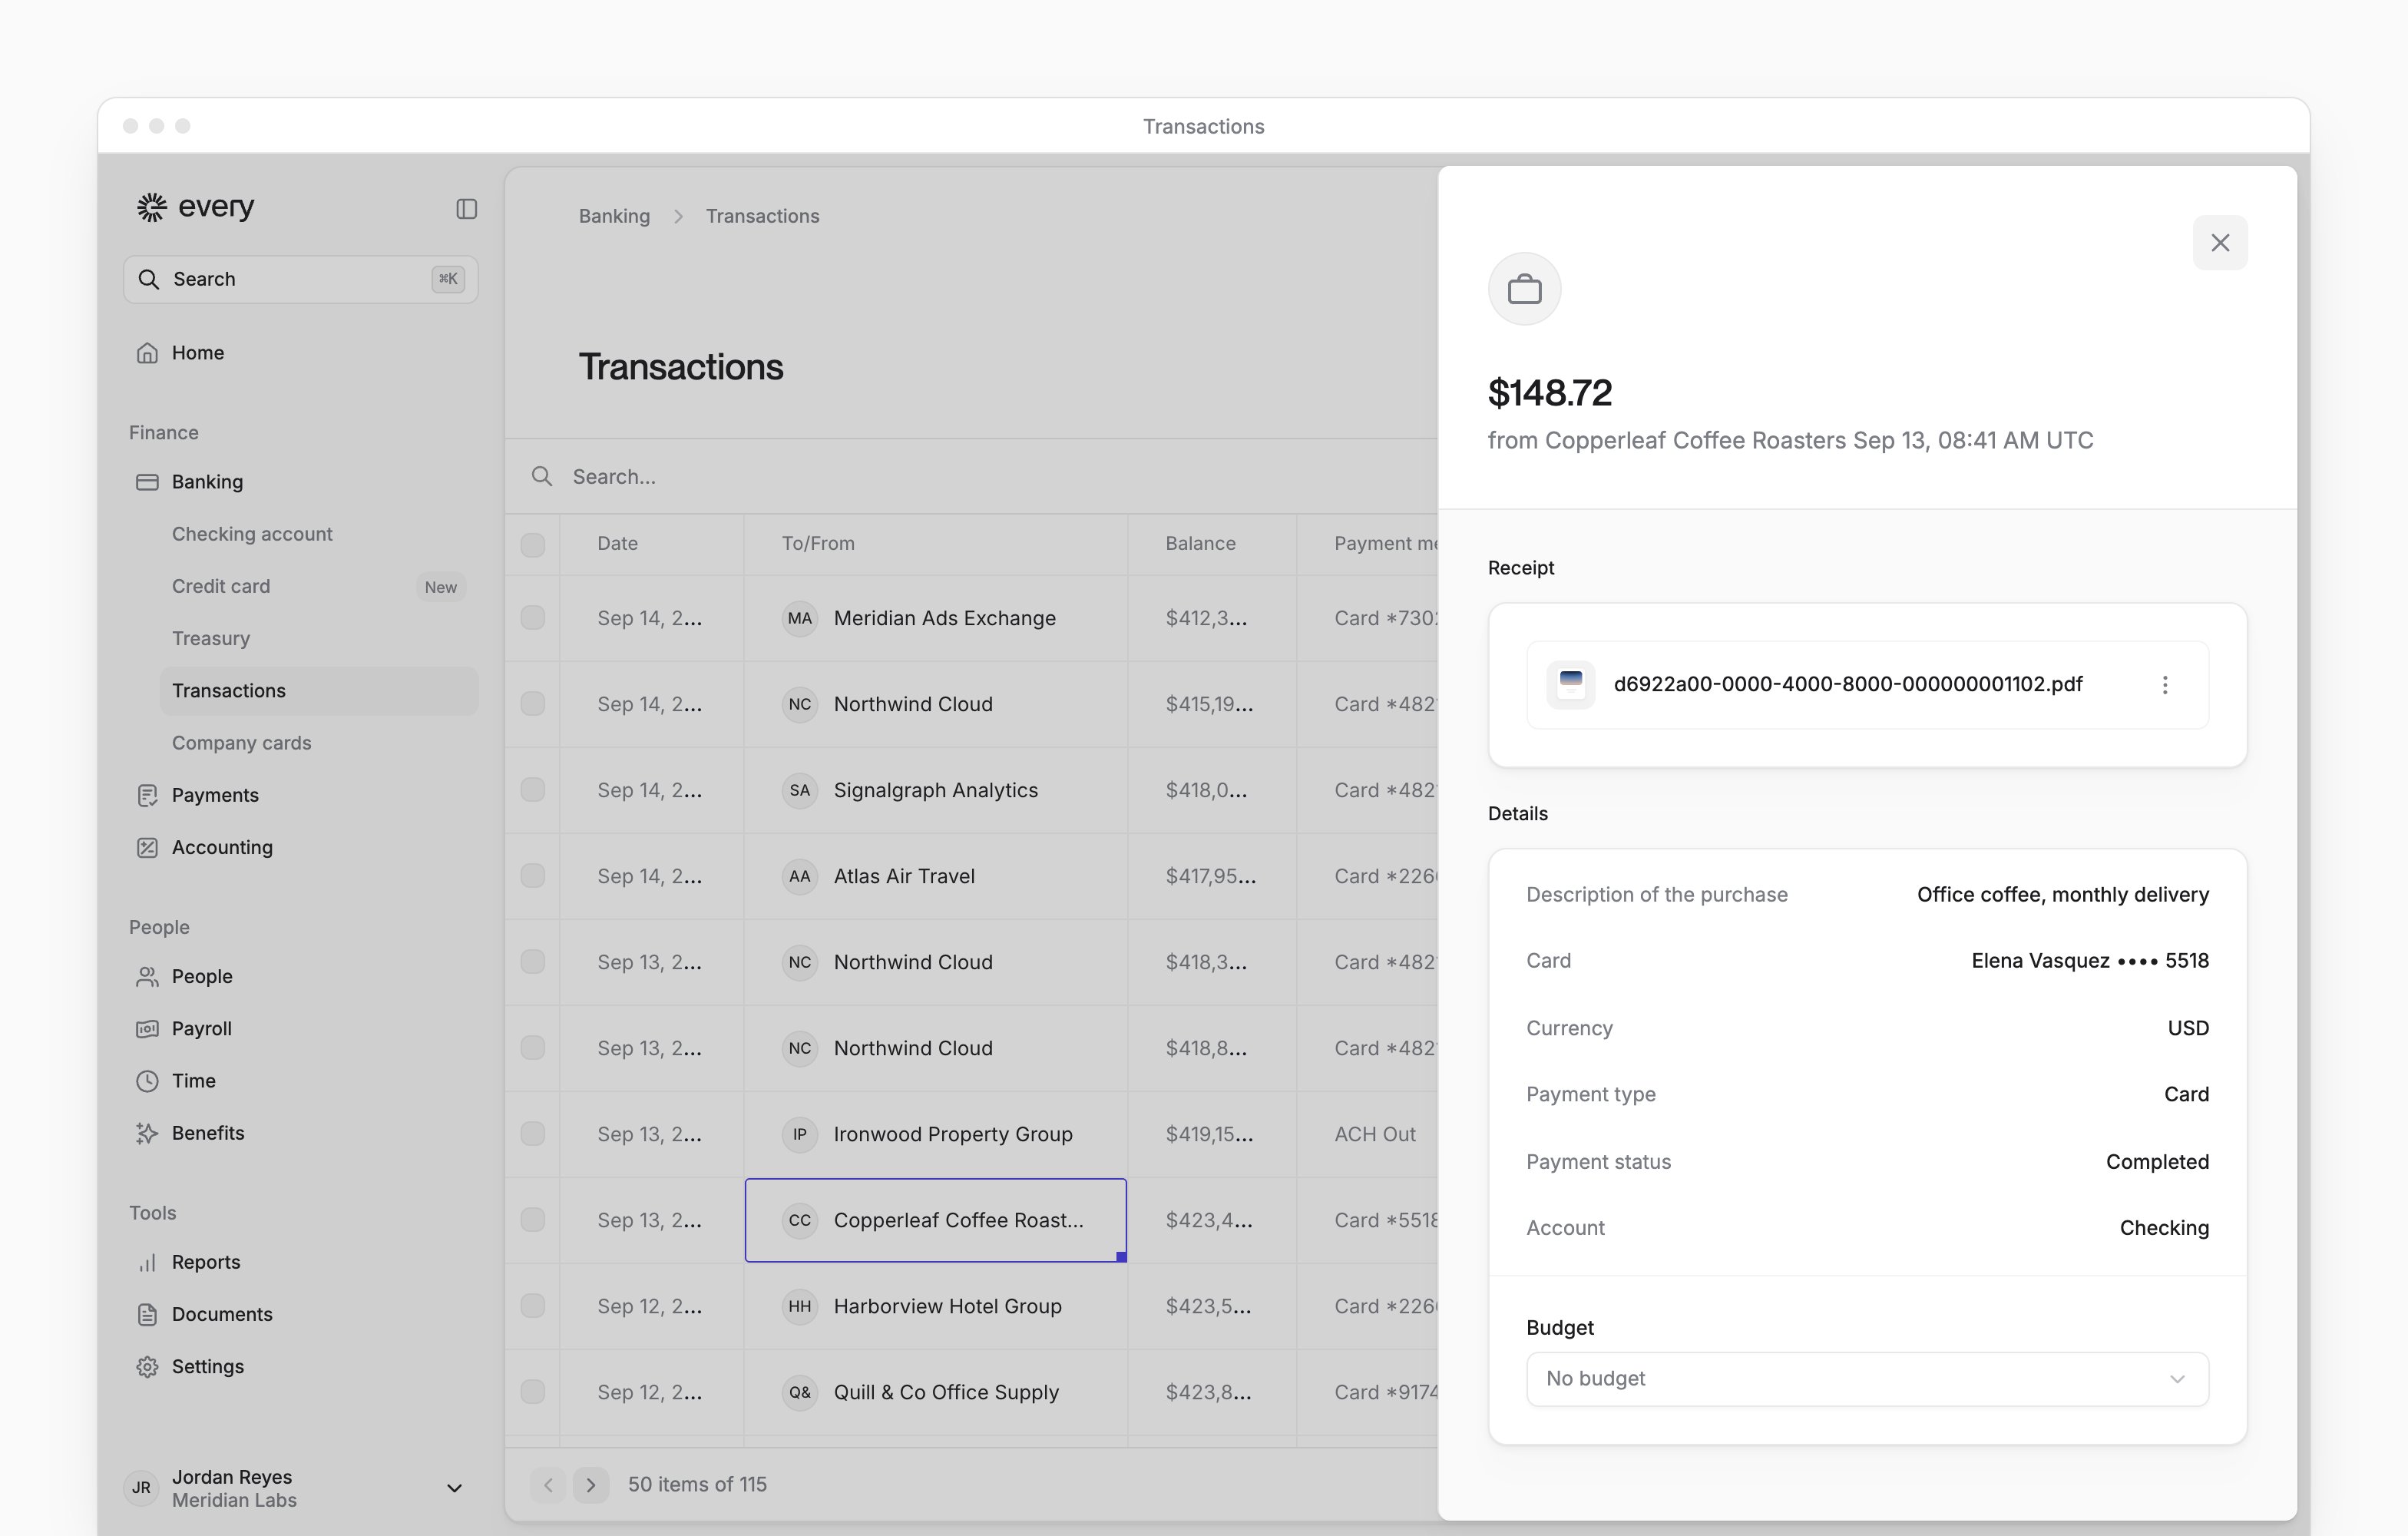Go to previous page of transactions

(548, 1485)
